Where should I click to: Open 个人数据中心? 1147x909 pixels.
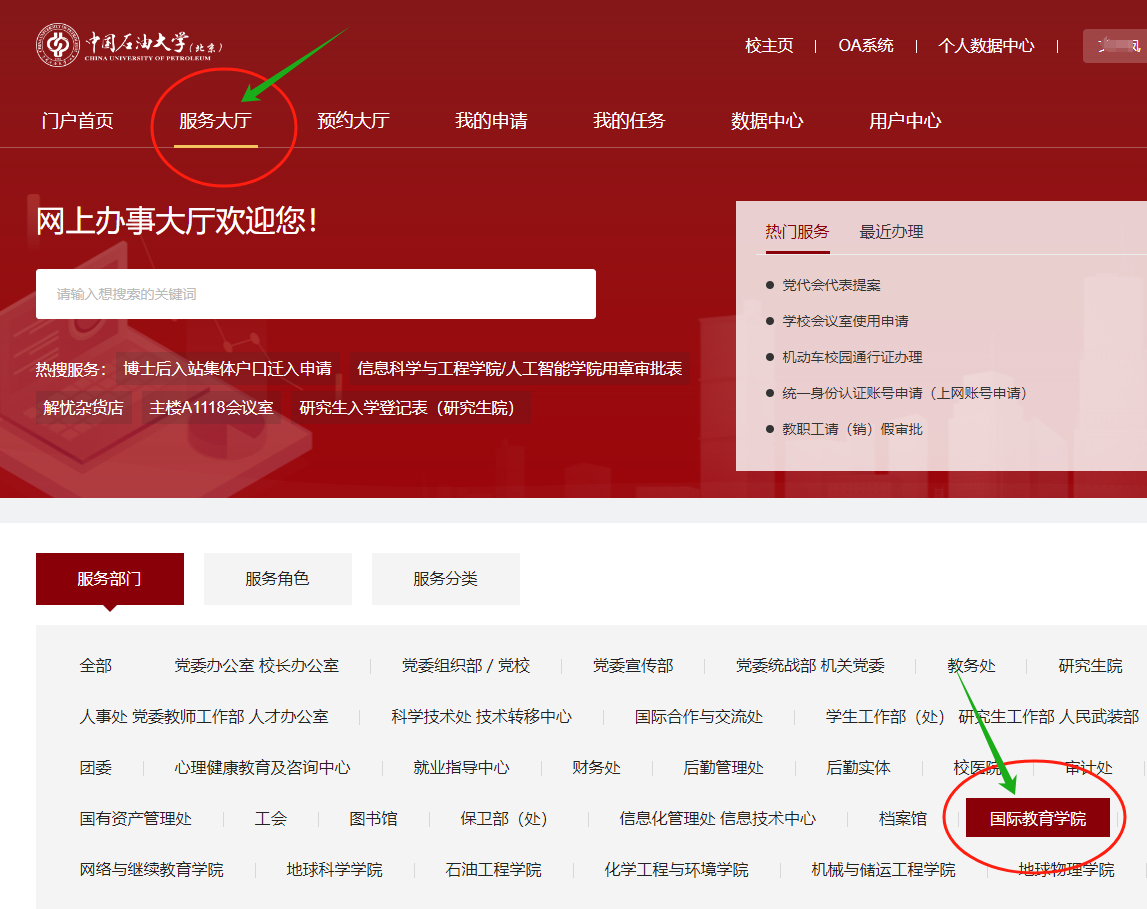(x=987, y=45)
